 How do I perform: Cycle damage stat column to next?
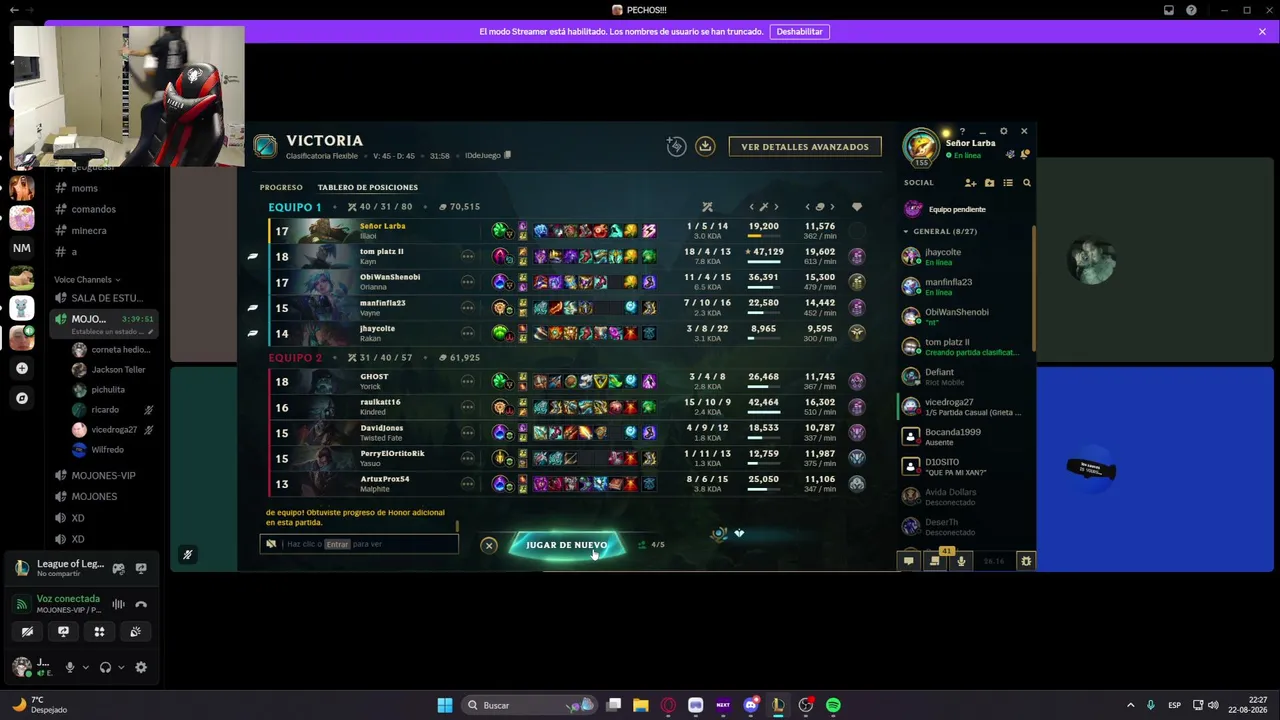776,207
